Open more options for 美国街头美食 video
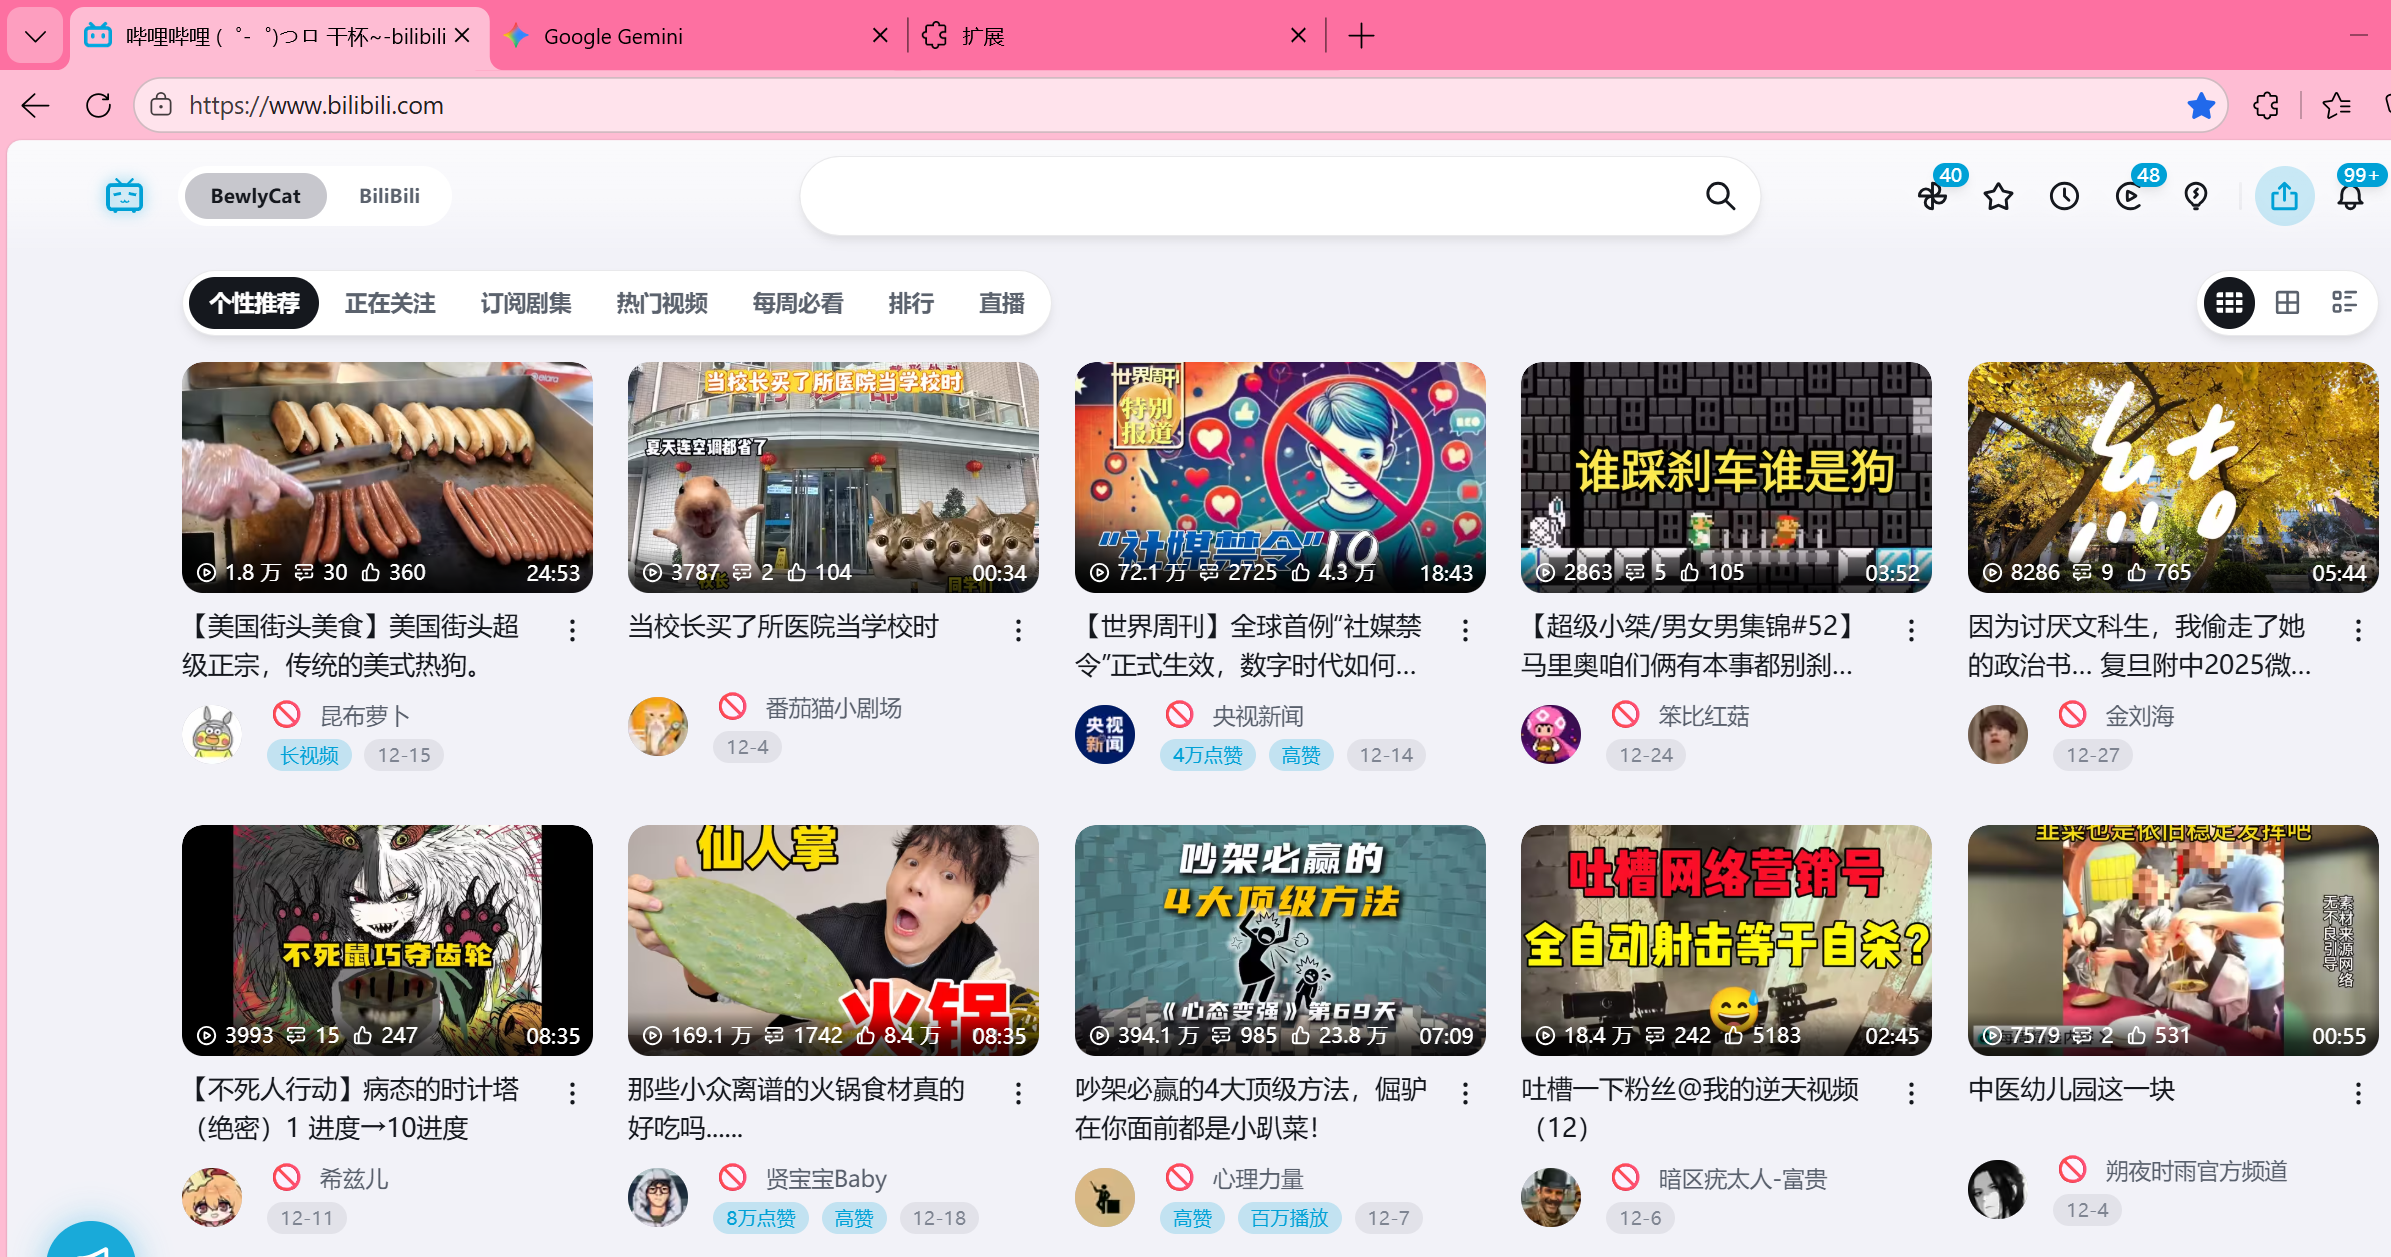Viewport: 2391px width, 1257px height. click(572, 630)
